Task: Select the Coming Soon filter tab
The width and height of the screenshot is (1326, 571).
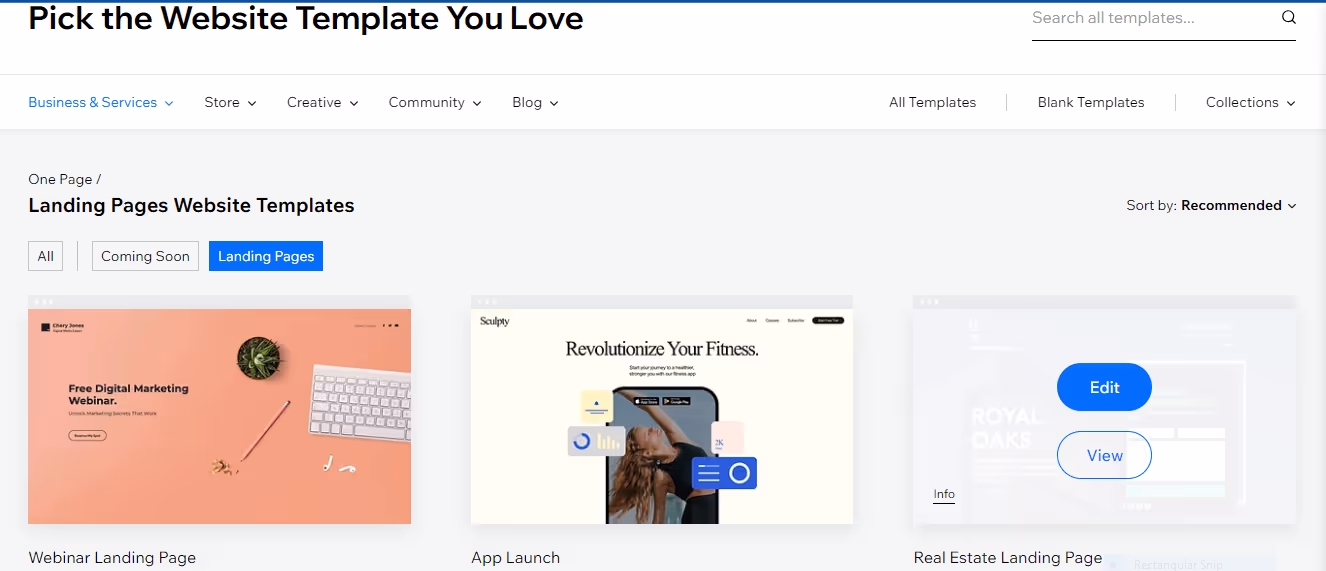Action: 145,256
